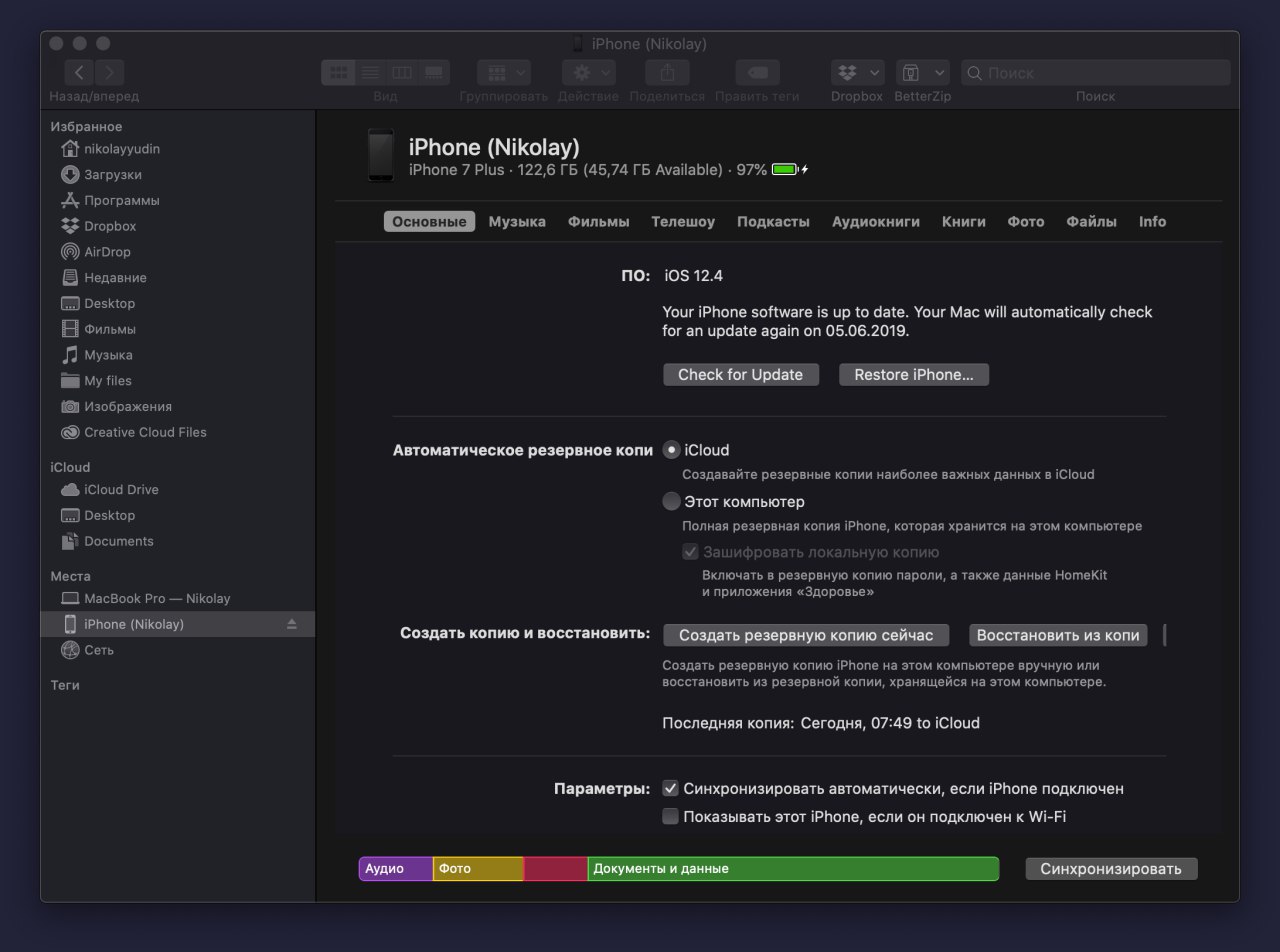The image size is (1280, 952).
Task: Switch to the Файлы tab
Action: pos(1091,222)
